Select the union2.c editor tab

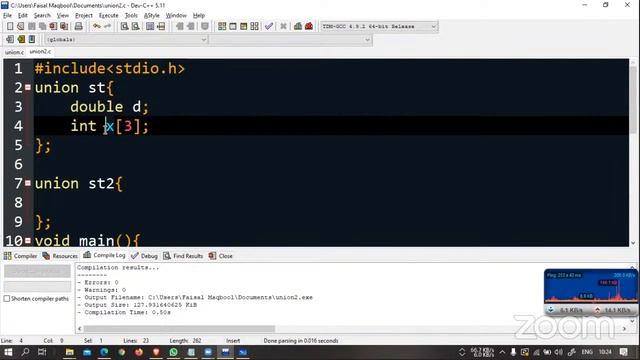click(x=40, y=51)
